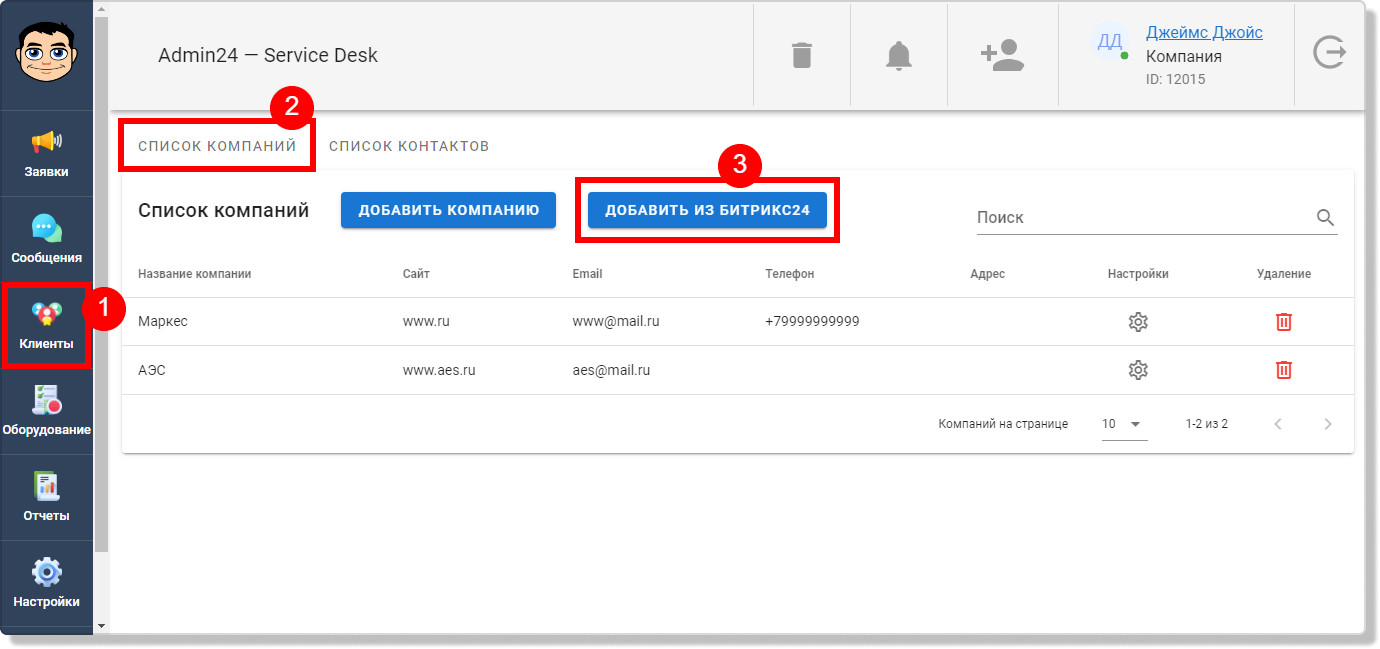This screenshot has height=649, width=1380.
Task: Click the add user icon in header
Action: click(x=1002, y=55)
